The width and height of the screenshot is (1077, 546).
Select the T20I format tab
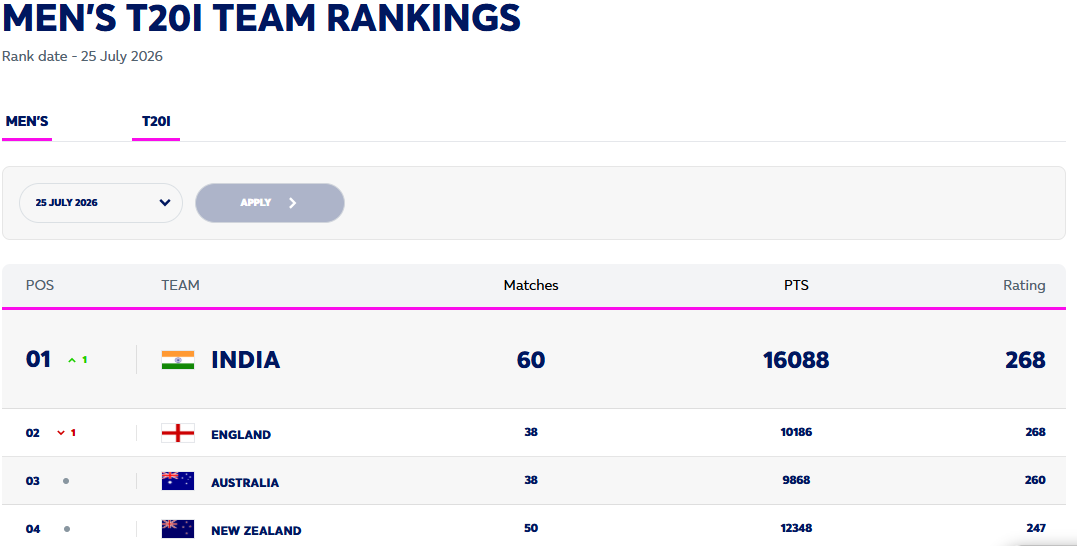click(156, 122)
